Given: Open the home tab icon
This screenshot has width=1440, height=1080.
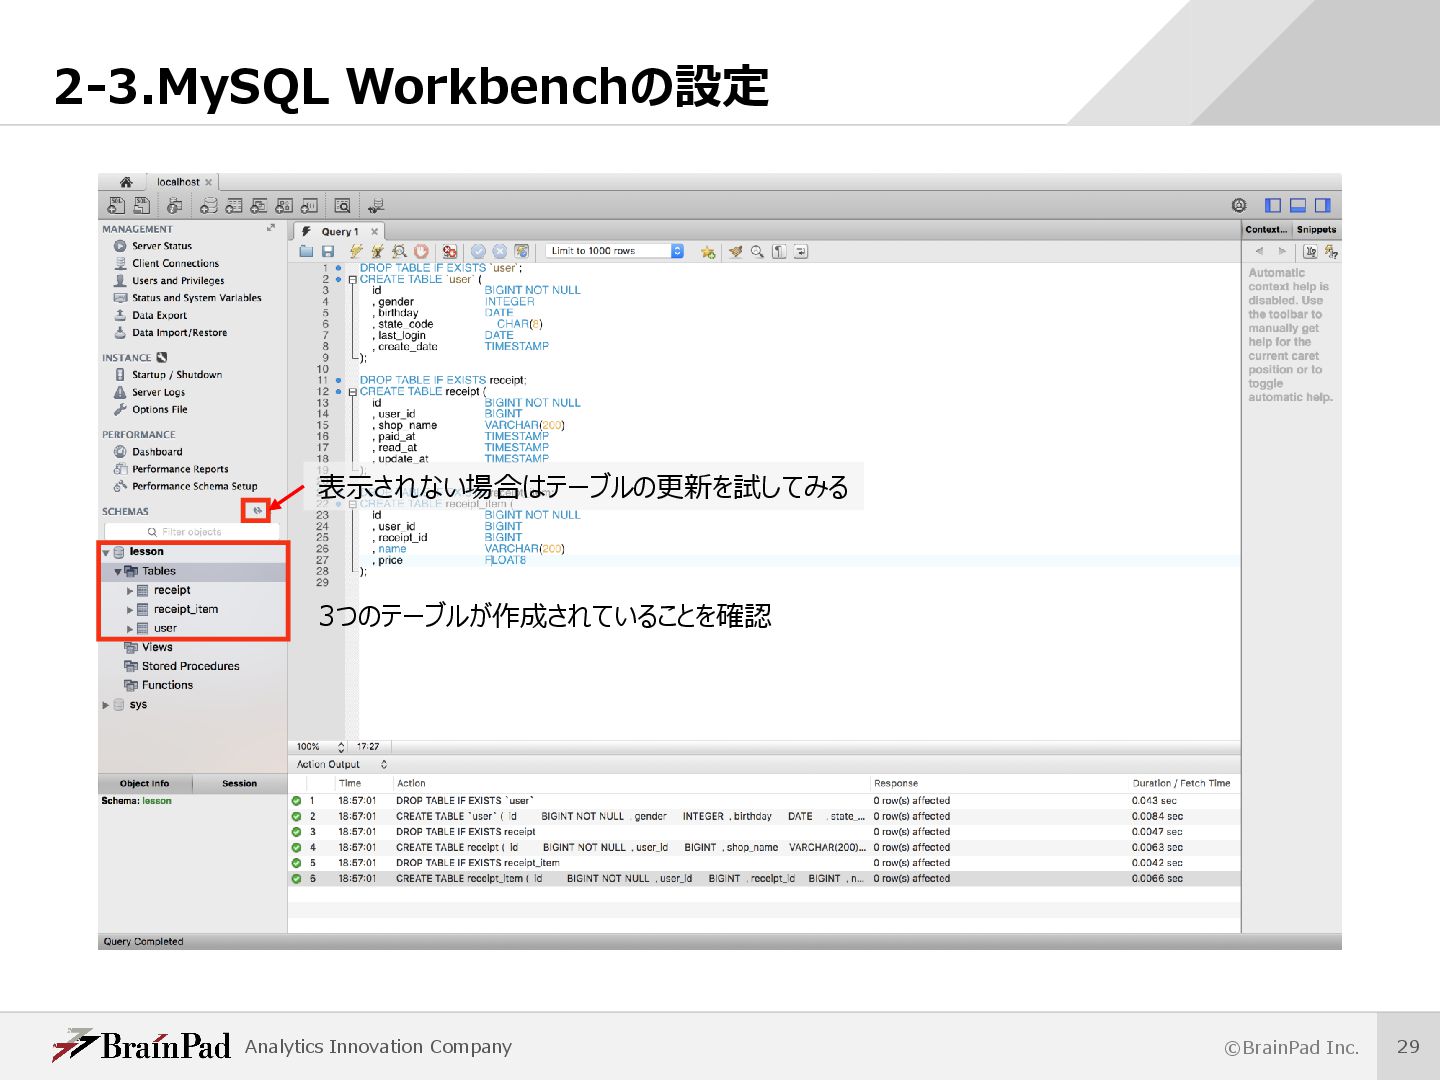Looking at the screenshot, I should [x=126, y=182].
